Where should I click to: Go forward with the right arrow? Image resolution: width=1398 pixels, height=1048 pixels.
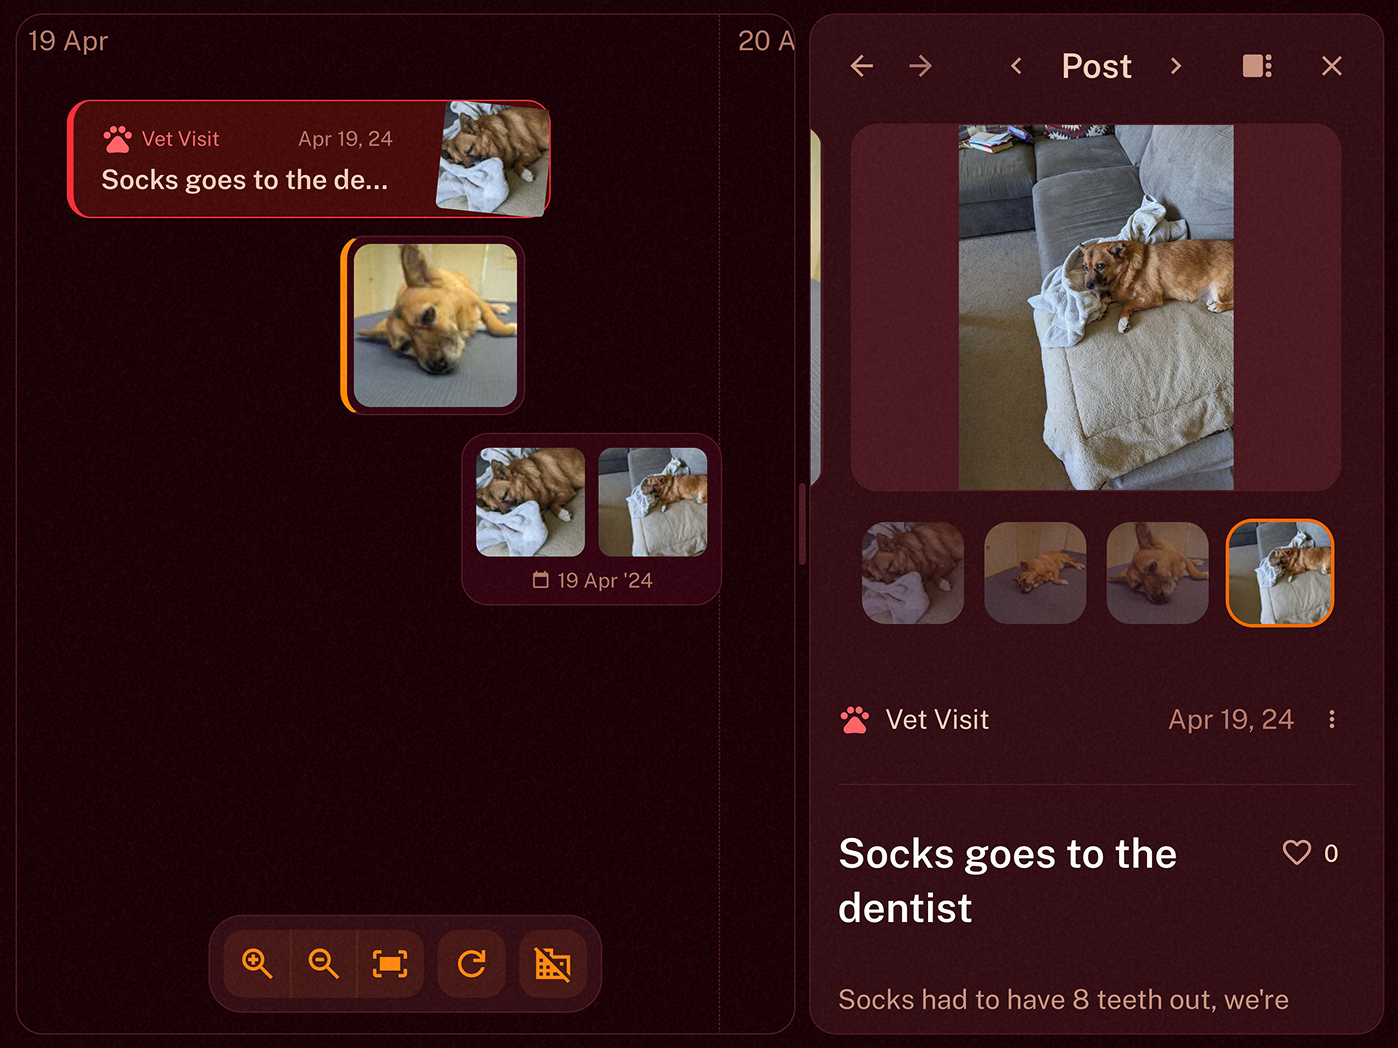coord(921,66)
